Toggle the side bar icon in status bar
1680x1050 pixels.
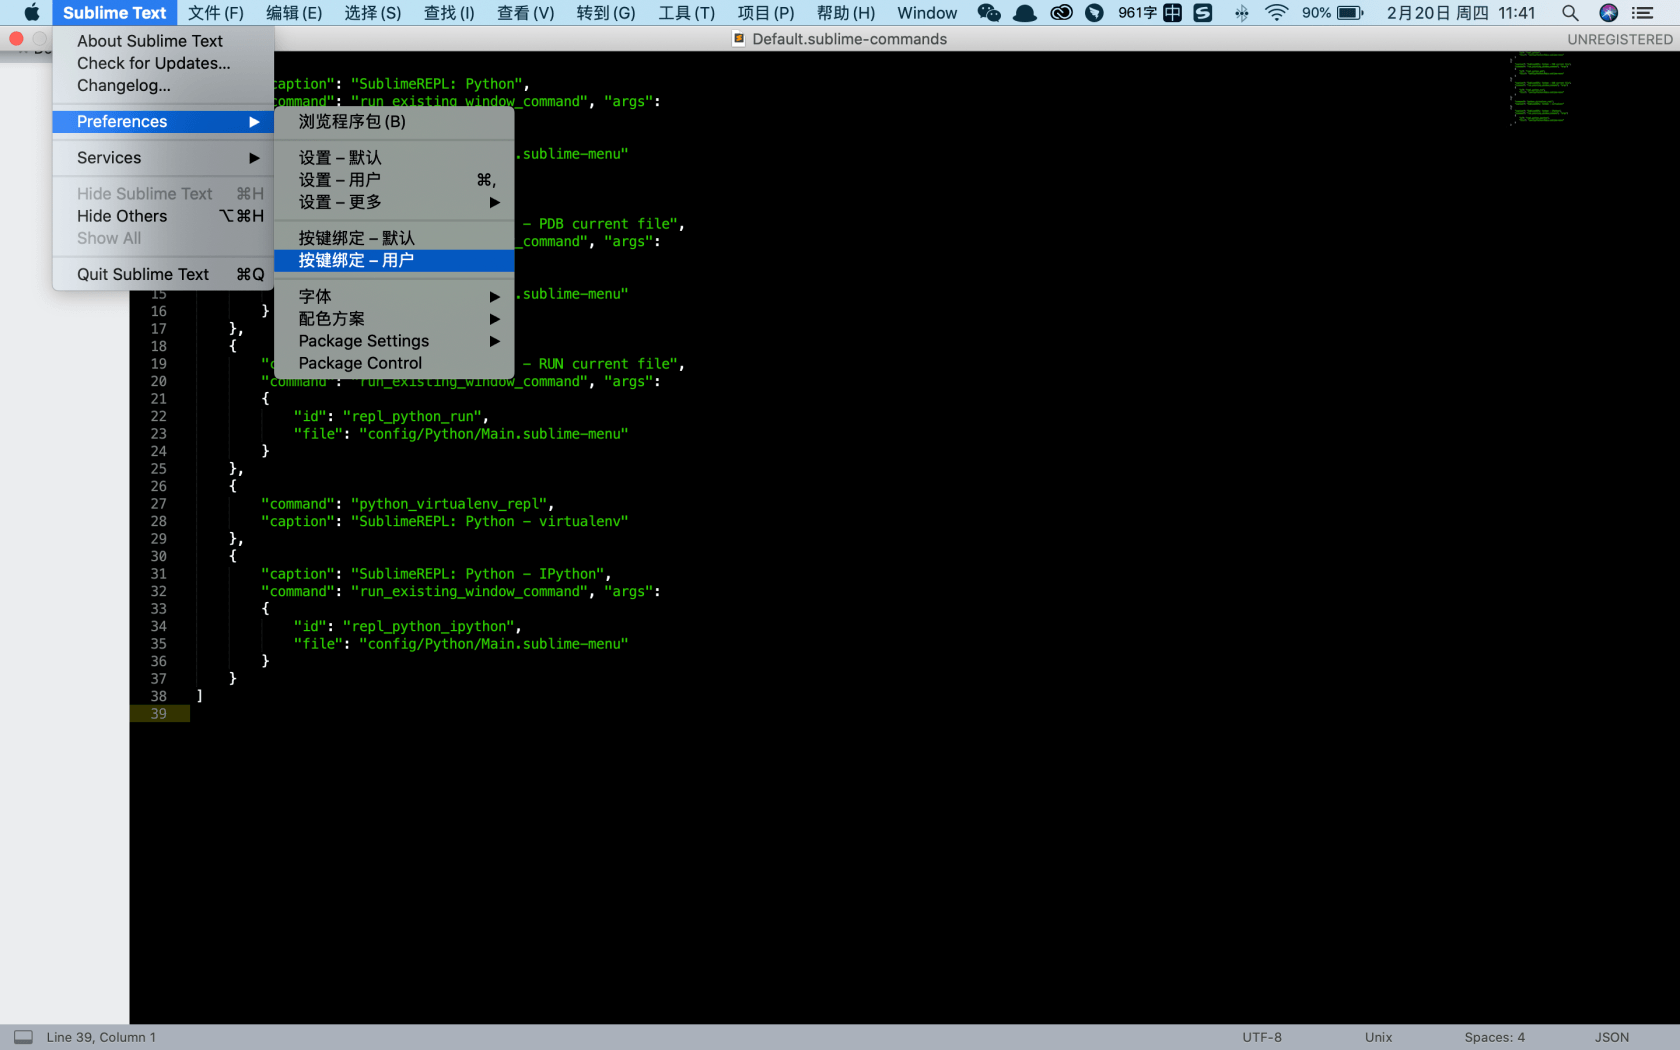tap(23, 1037)
